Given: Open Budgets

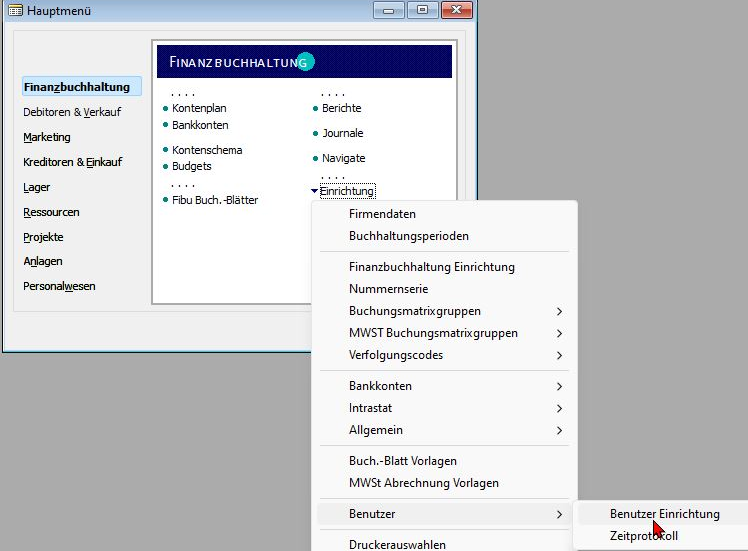Looking at the screenshot, I should [191, 166].
